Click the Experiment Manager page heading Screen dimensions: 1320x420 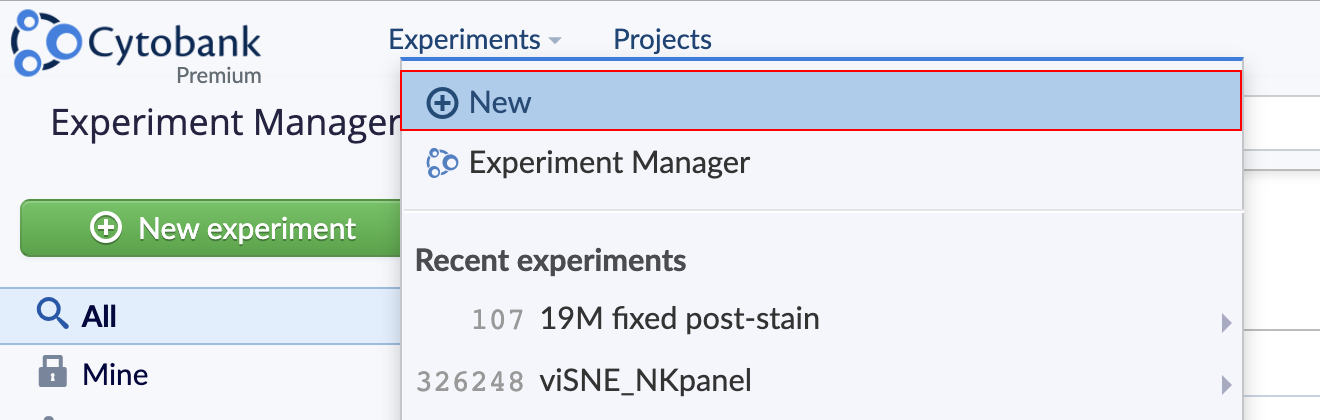(225, 123)
